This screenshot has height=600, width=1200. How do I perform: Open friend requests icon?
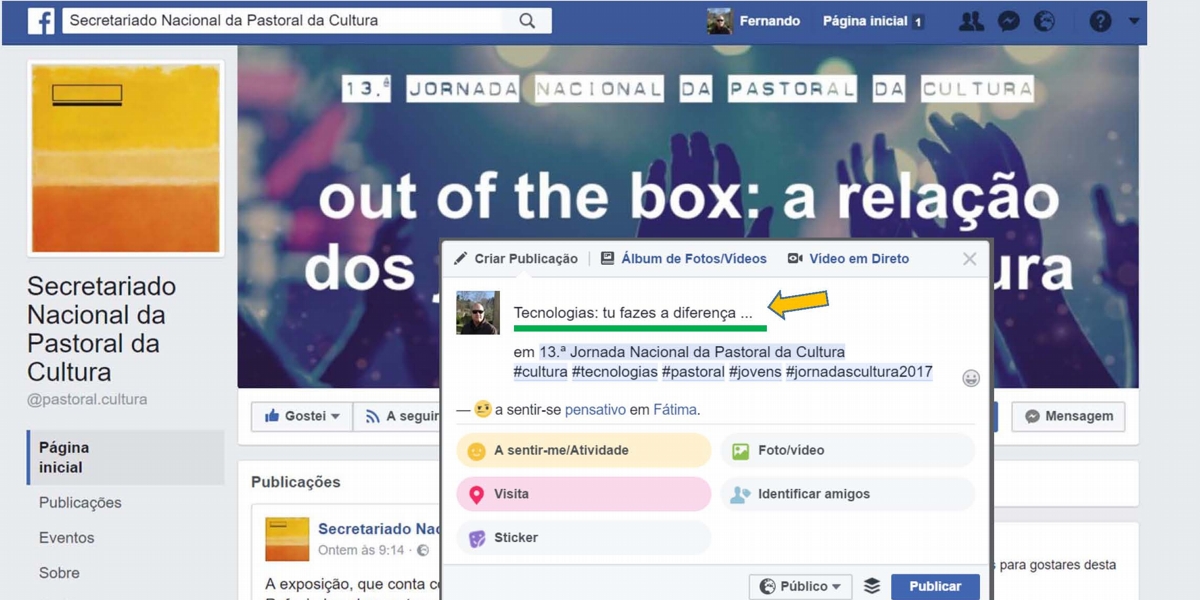point(970,21)
